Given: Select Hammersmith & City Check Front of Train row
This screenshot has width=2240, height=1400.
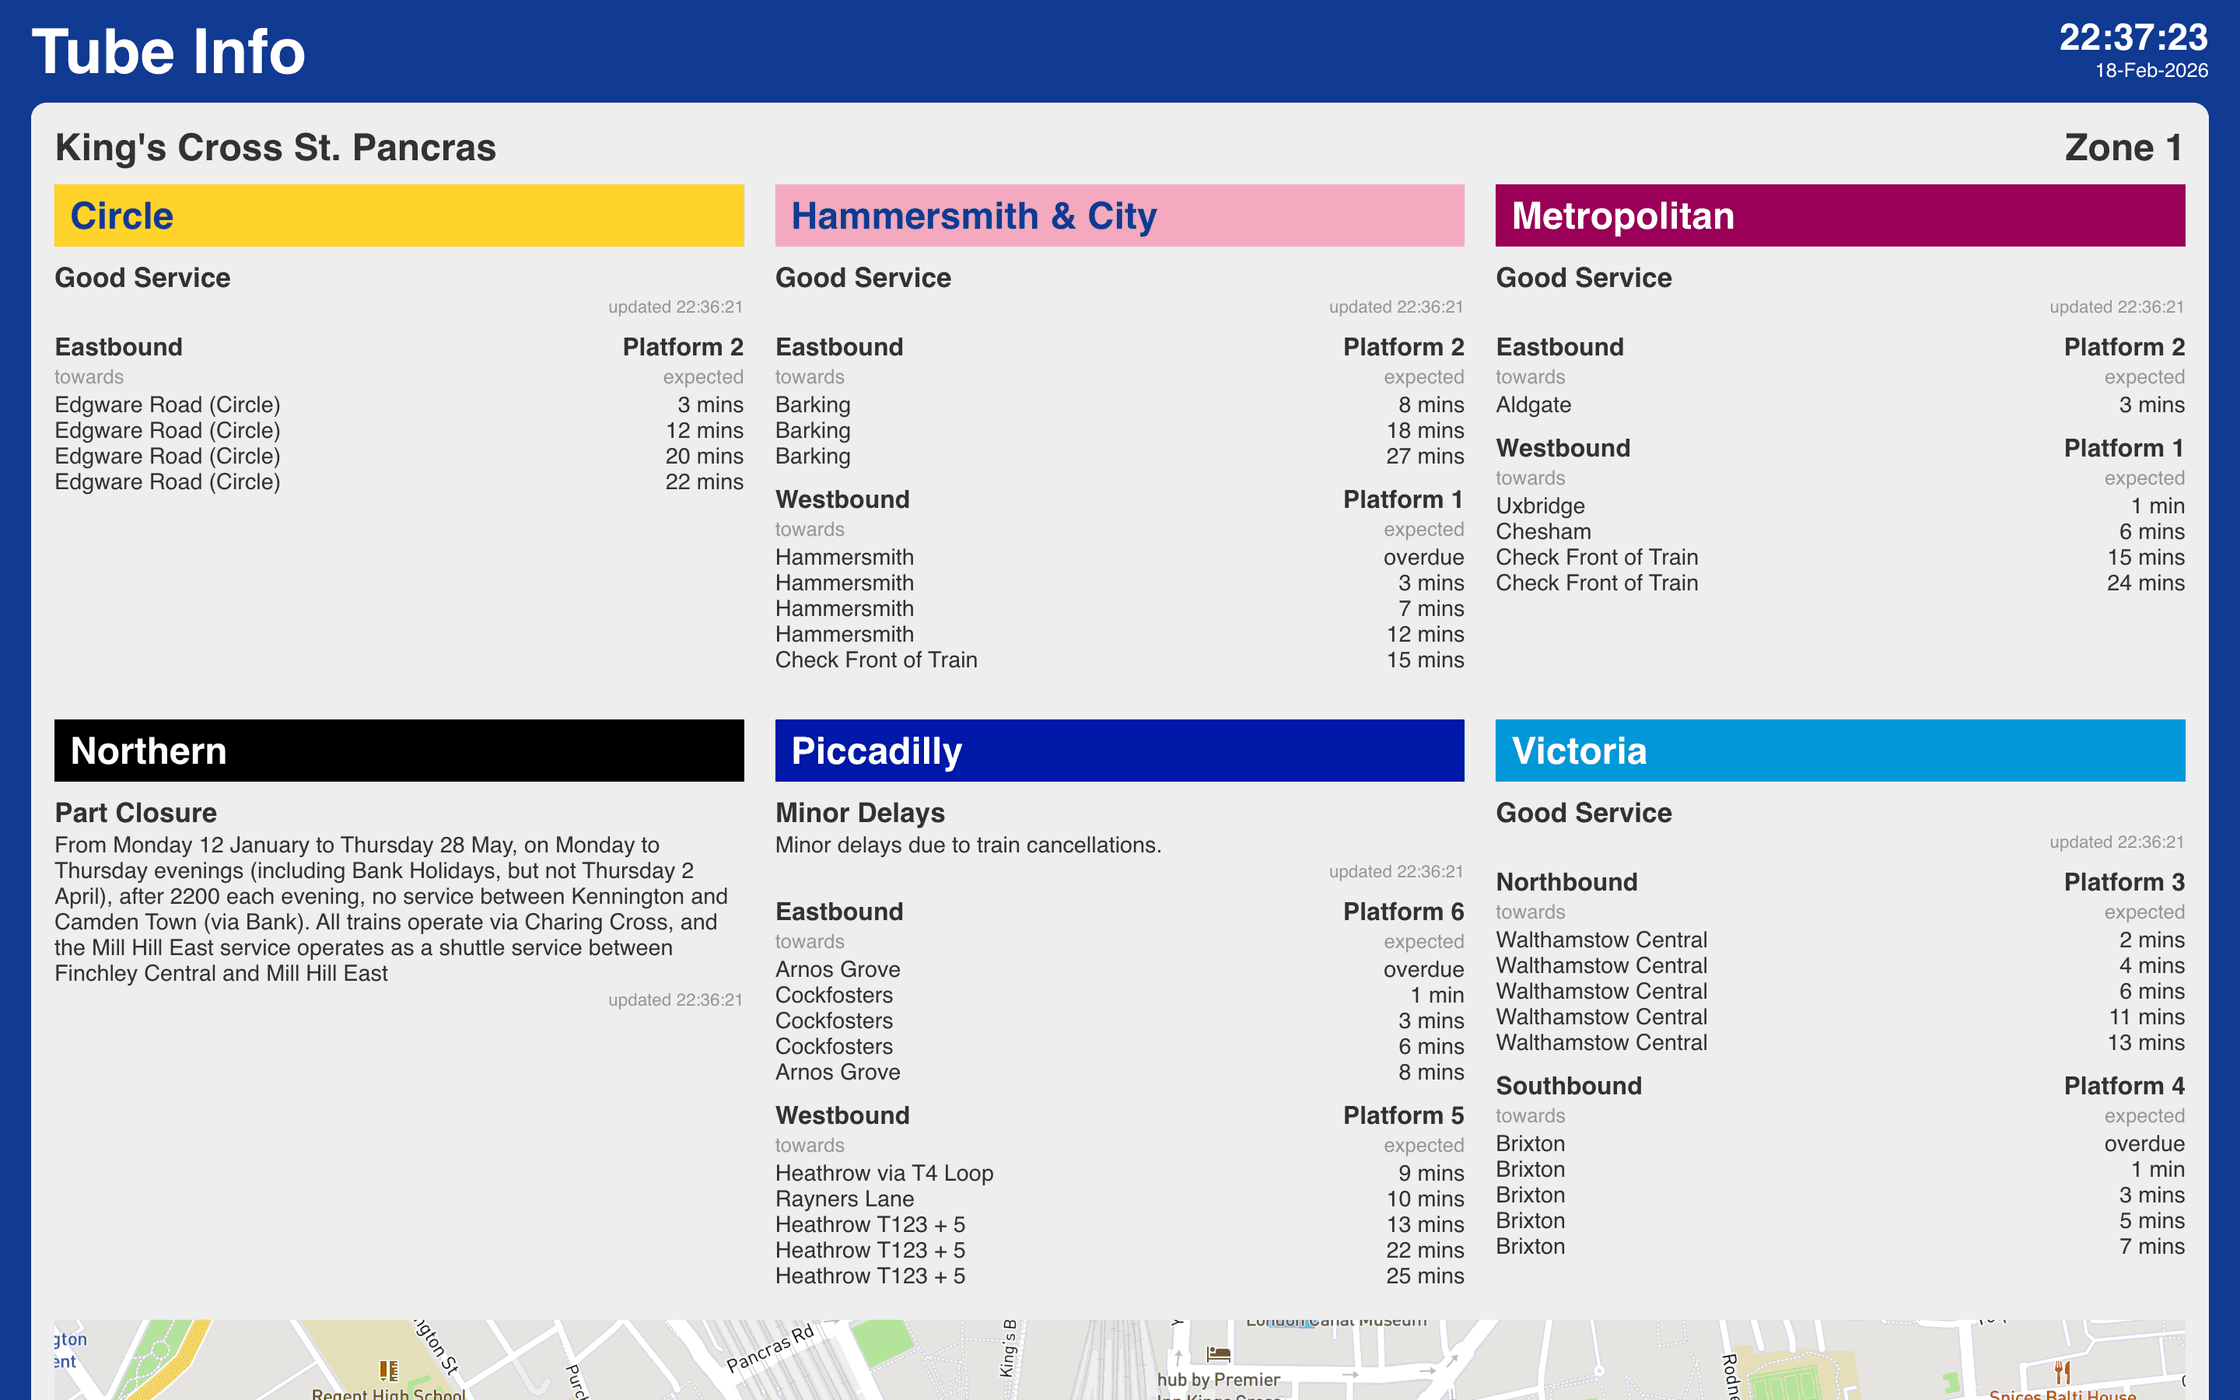Looking at the screenshot, I should (x=1119, y=660).
